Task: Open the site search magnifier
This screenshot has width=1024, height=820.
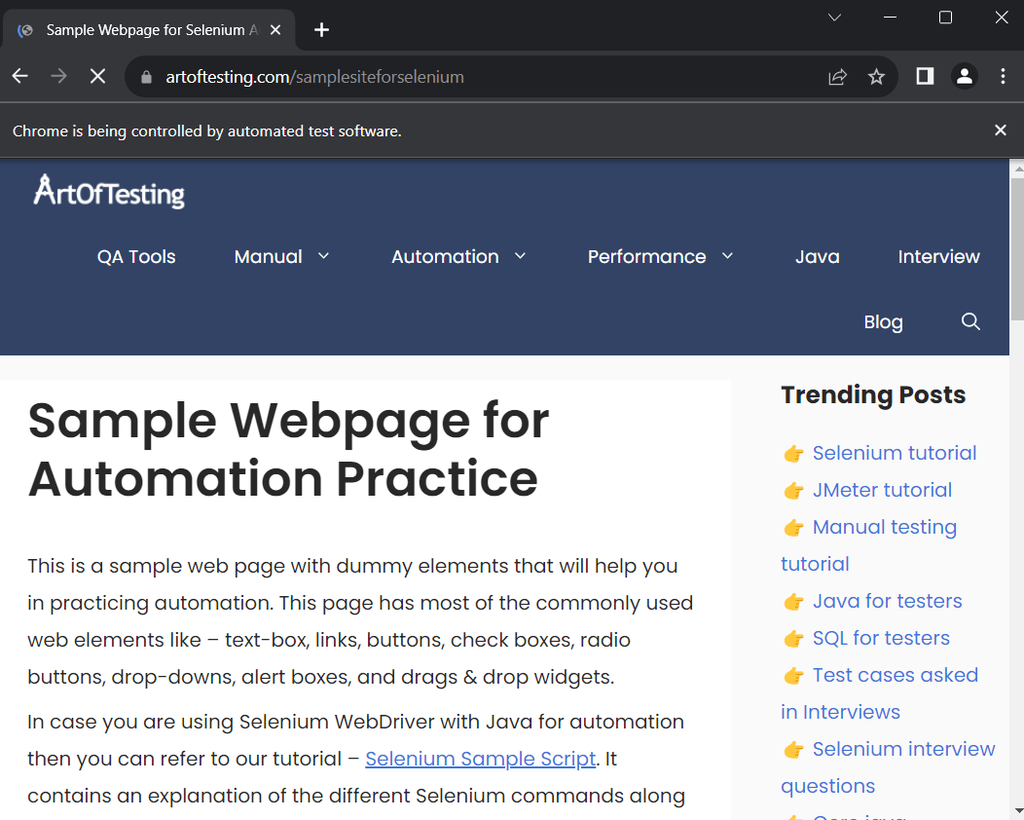Action: tap(970, 322)
